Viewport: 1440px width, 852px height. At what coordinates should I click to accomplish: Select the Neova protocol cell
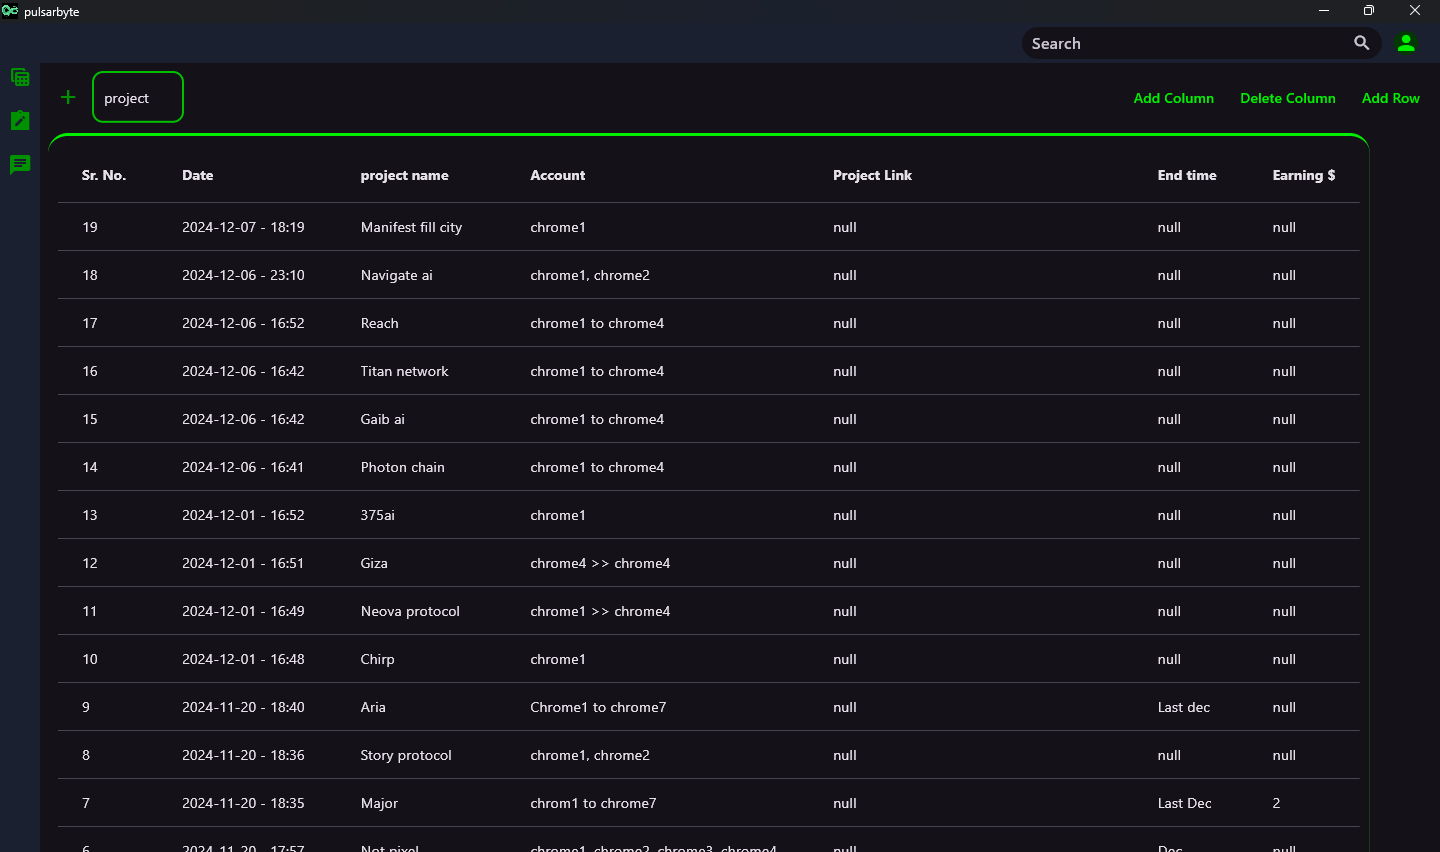pos(411,611)
